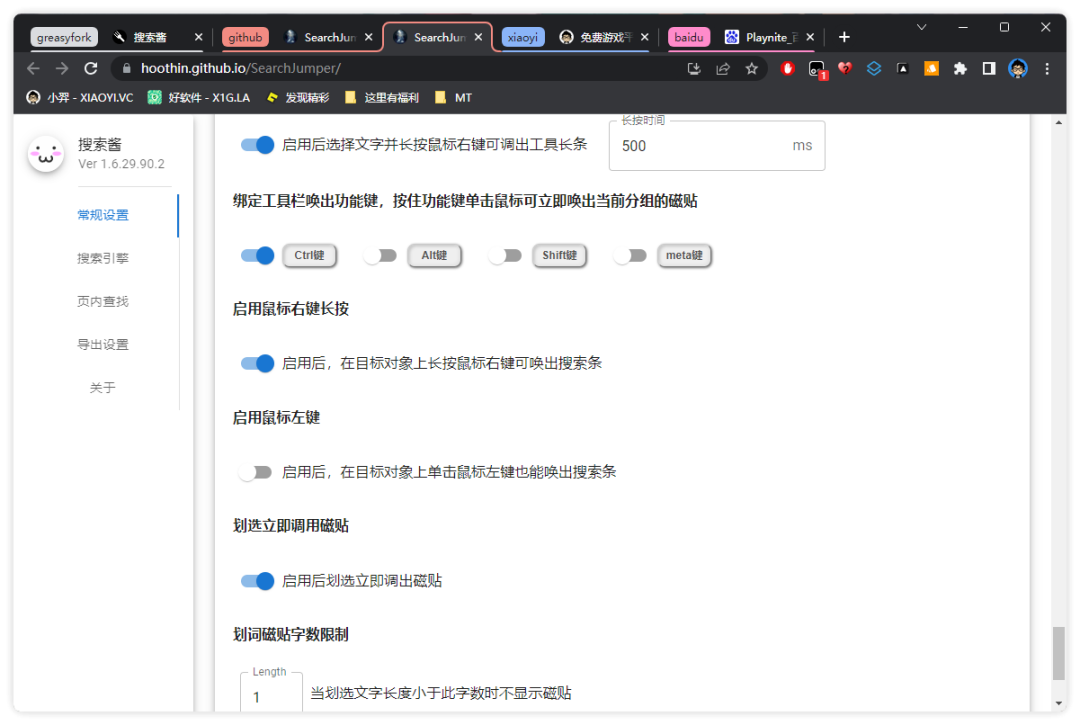
Task: Edit the Length character limit field
Action: pos(271,693)
